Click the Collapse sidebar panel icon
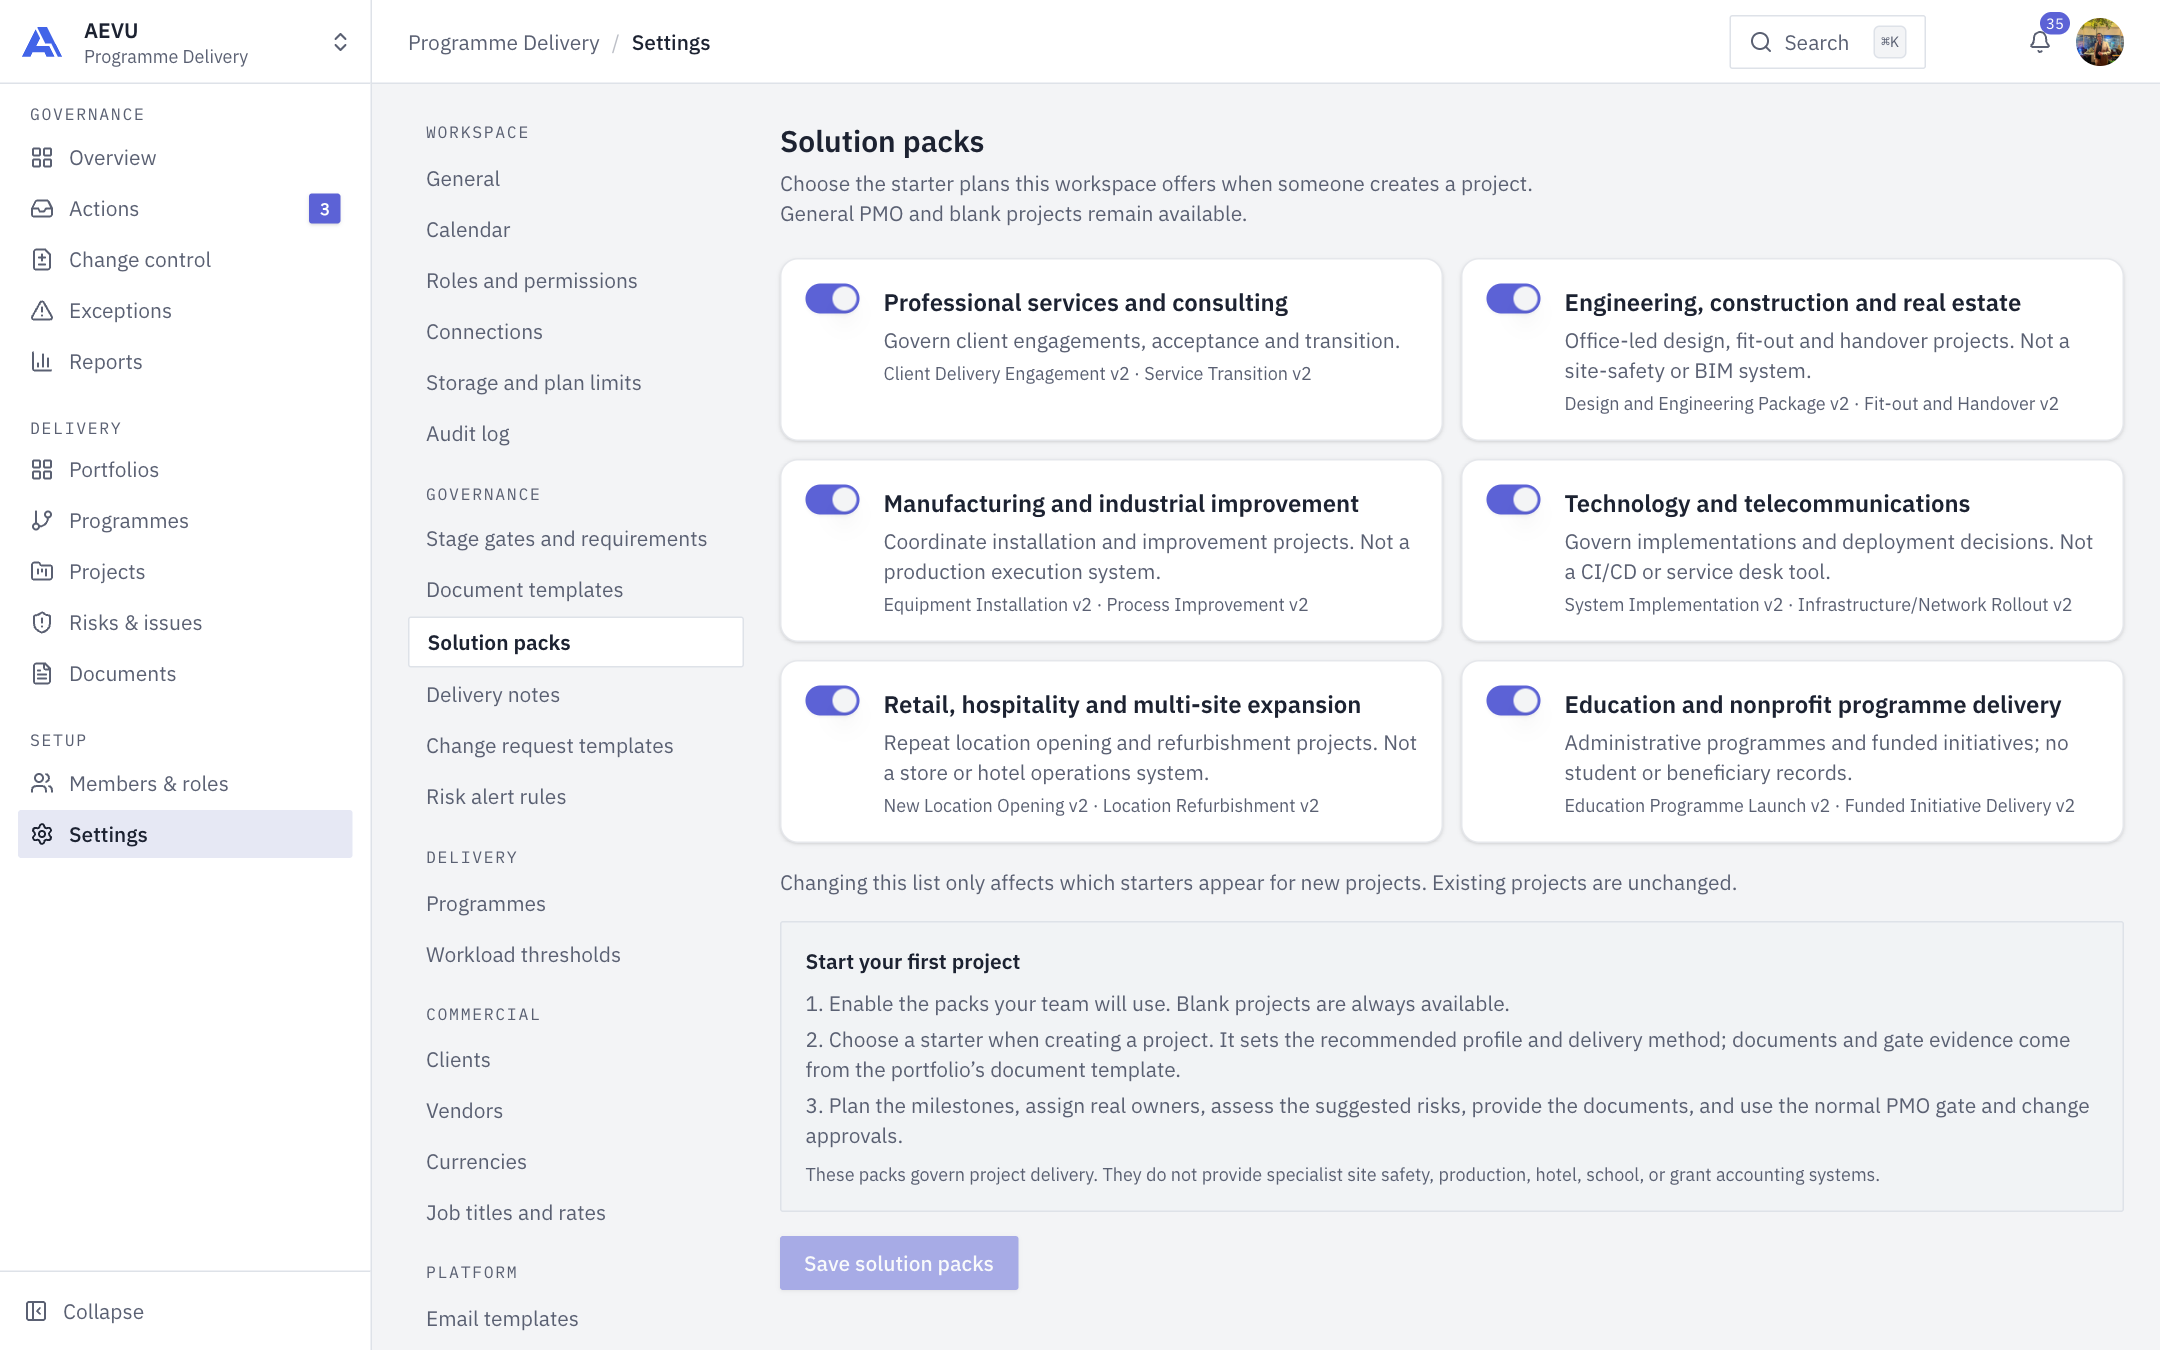 (36, 1312)
